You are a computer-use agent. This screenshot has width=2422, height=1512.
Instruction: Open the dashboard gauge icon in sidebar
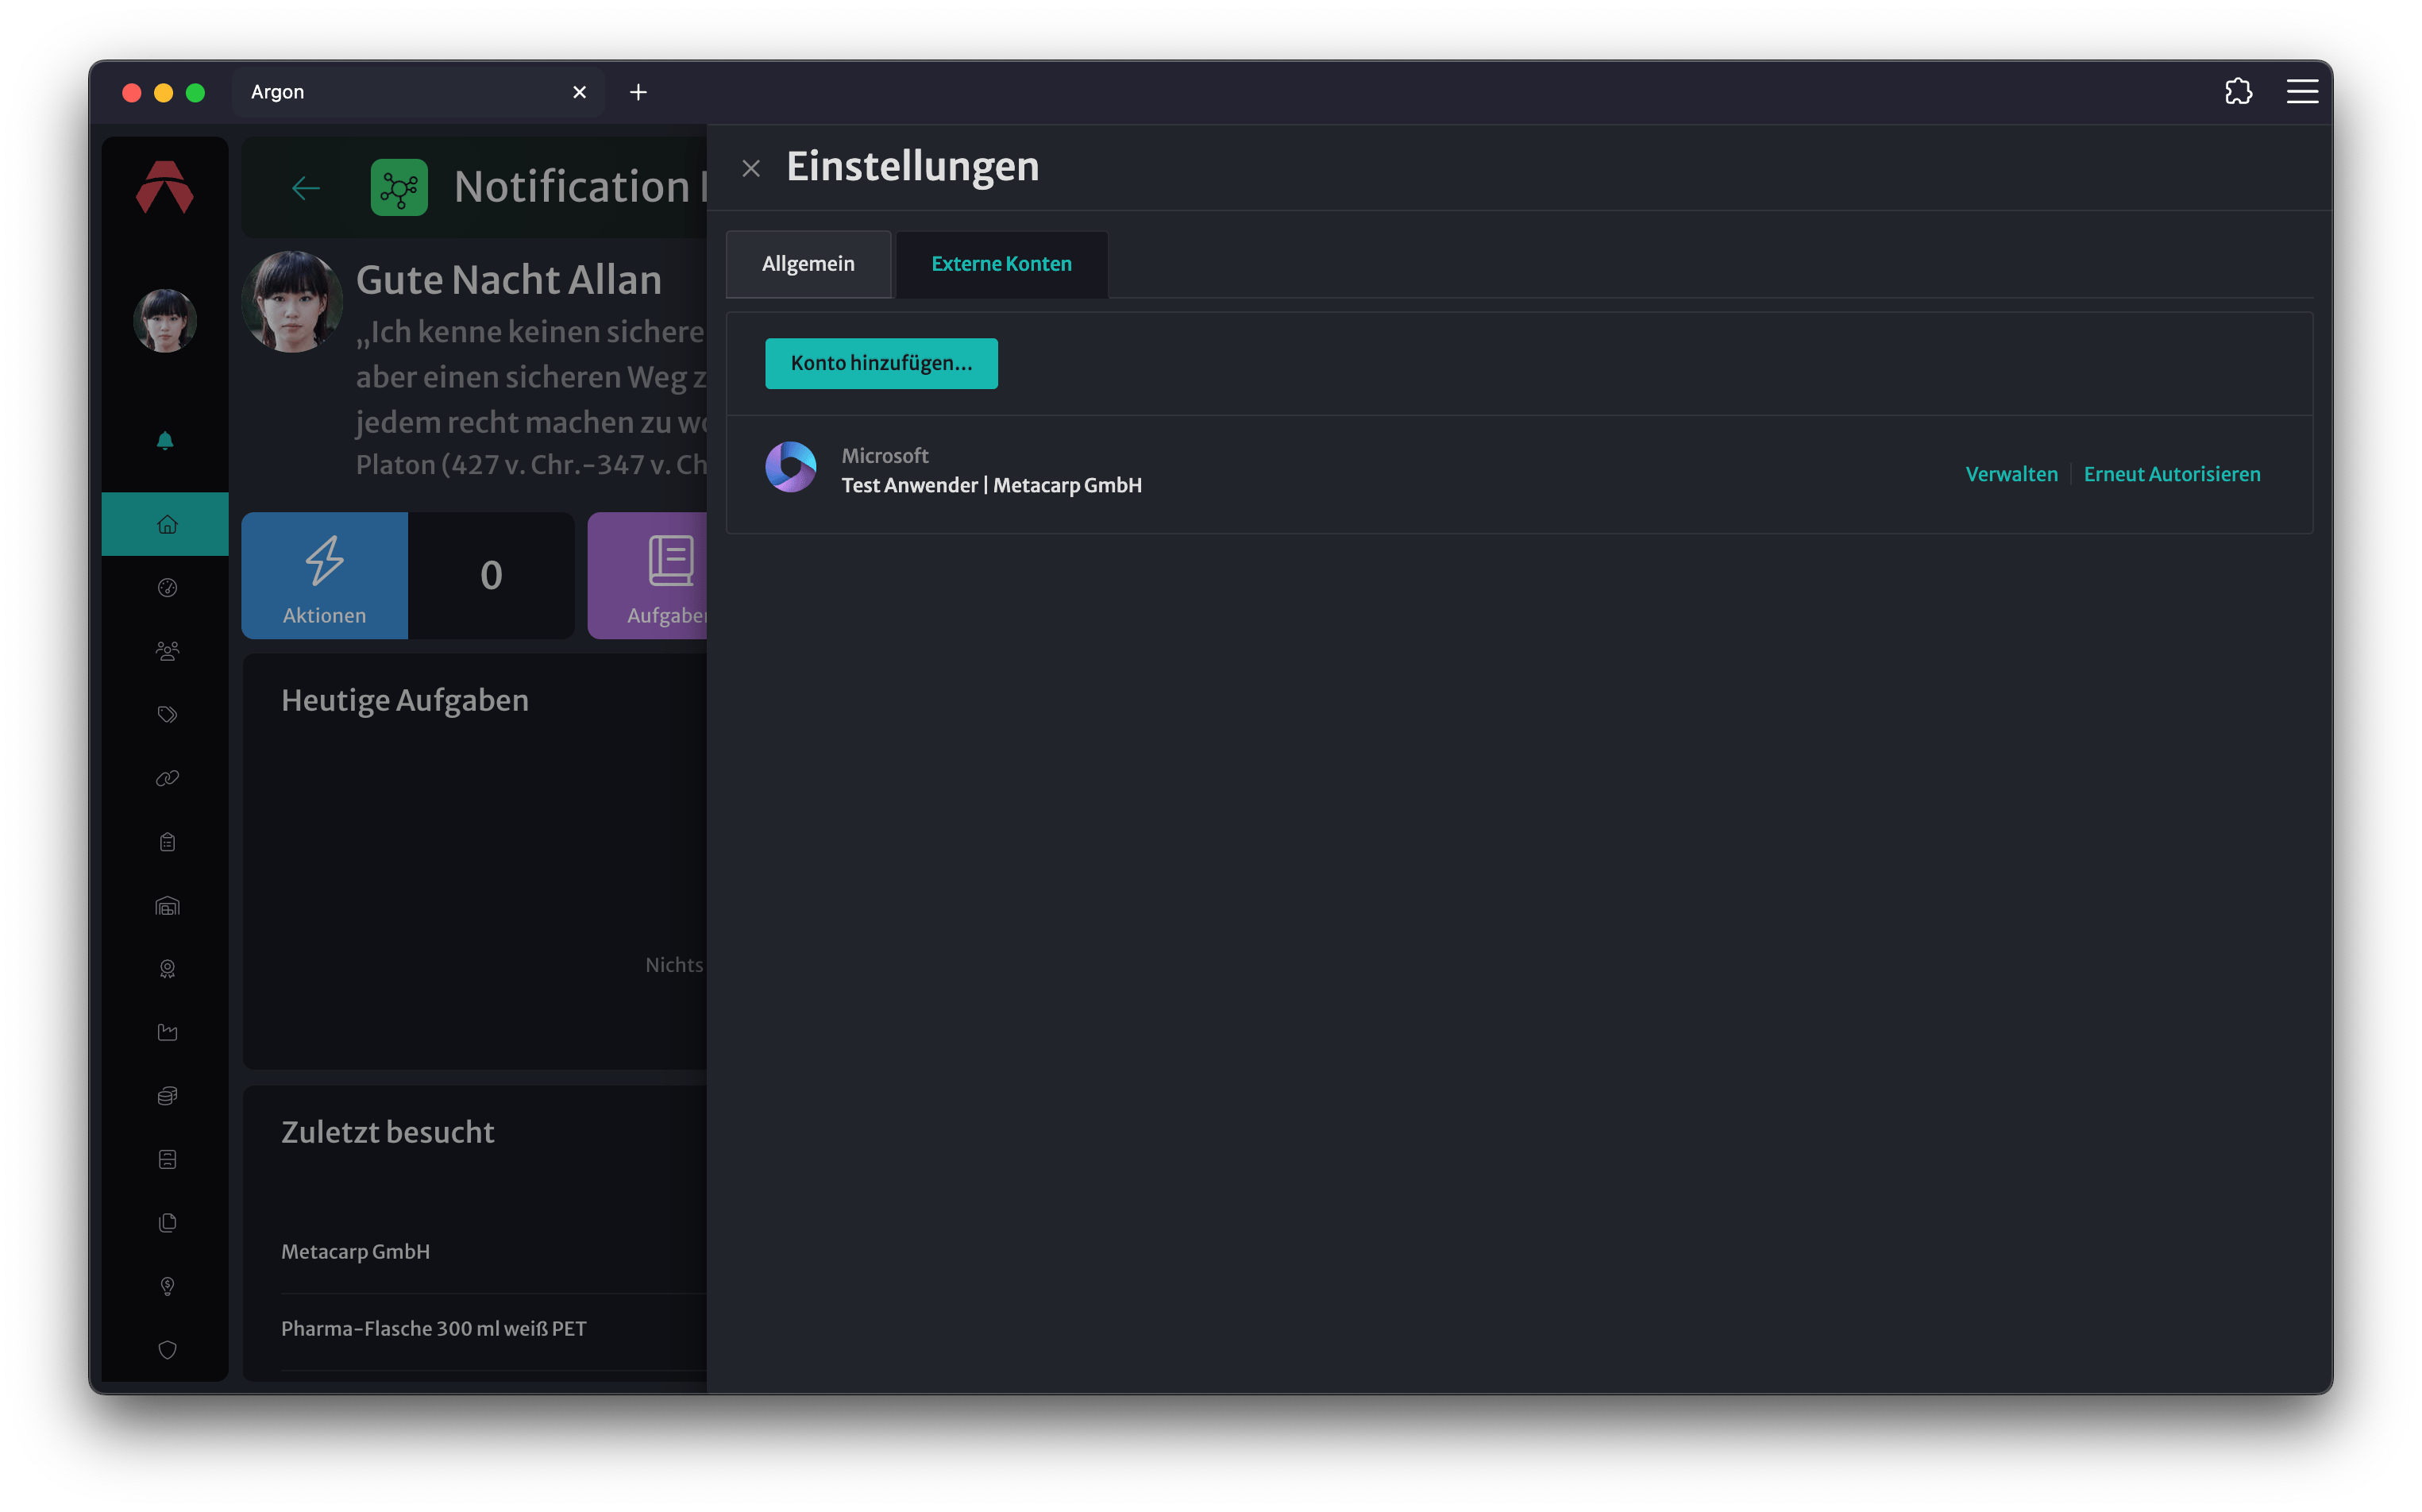click(x=167, y=587)
